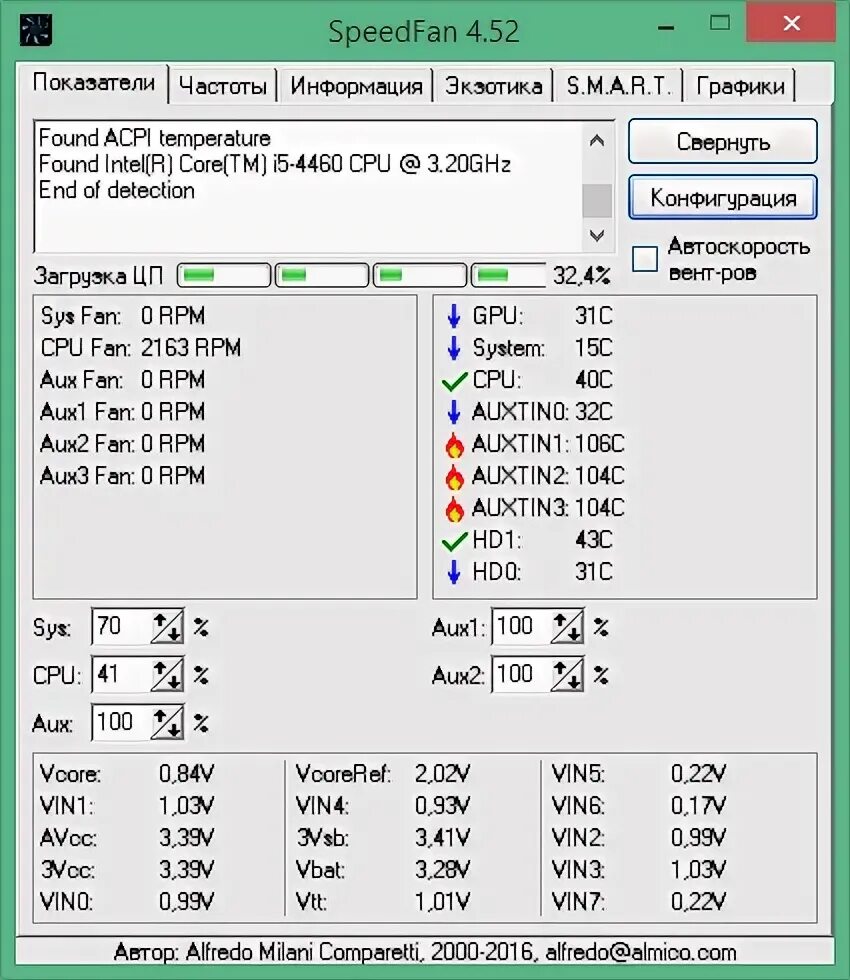Viewport: 850px width, 980px height.
Task: Click the Aux fan speed stepper arrows
Action: (167, 722)
